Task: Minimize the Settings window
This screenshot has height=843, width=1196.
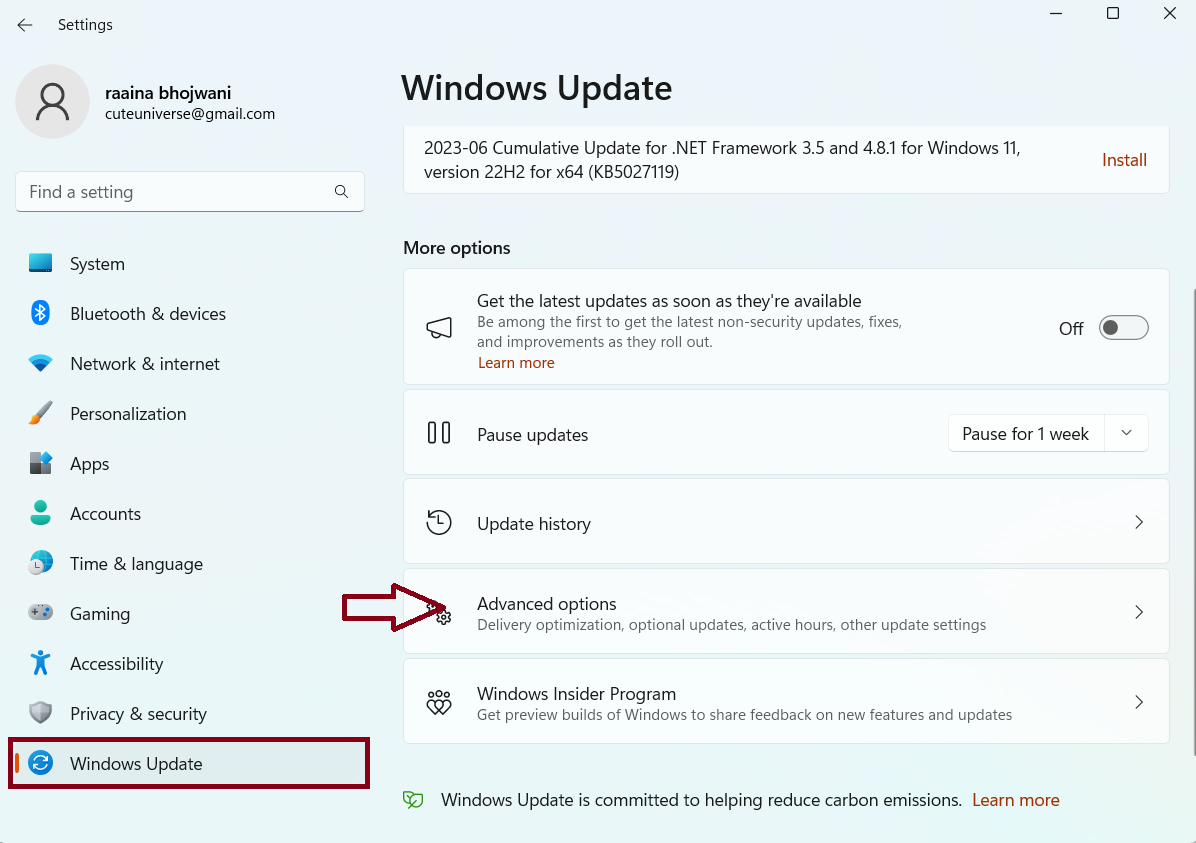Action: [1056, 14]
